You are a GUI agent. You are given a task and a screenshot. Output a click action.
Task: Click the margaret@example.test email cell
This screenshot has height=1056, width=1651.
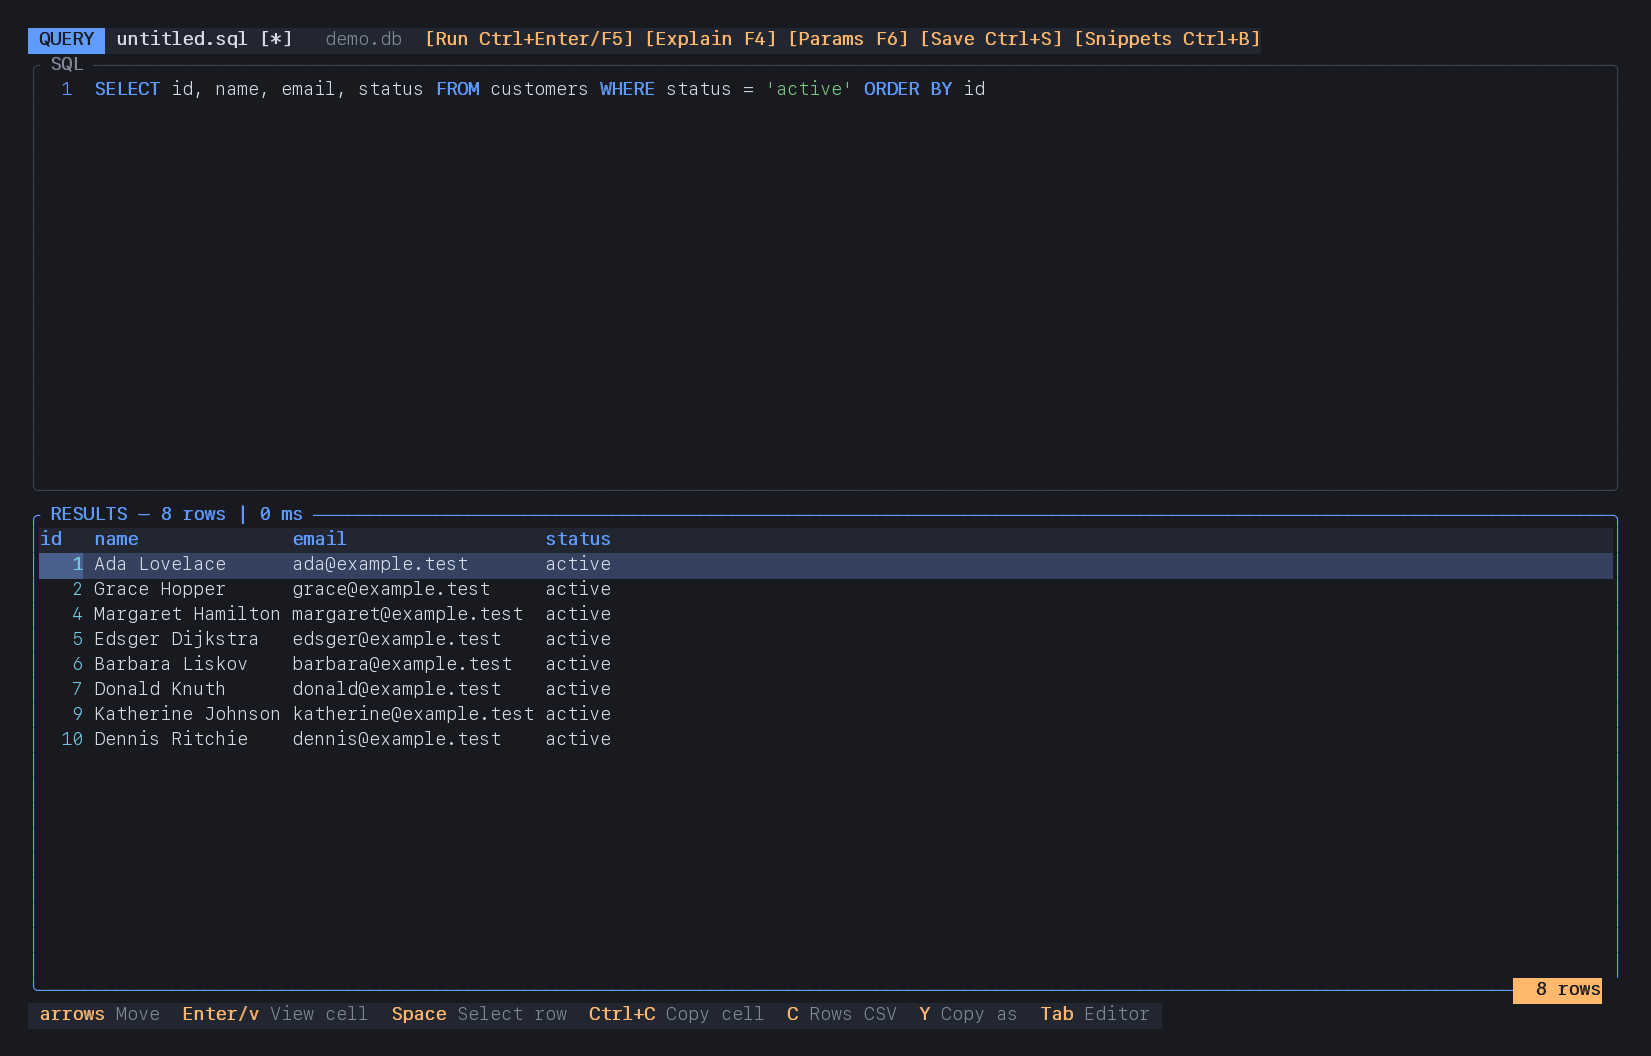click(x=408, y=614)
